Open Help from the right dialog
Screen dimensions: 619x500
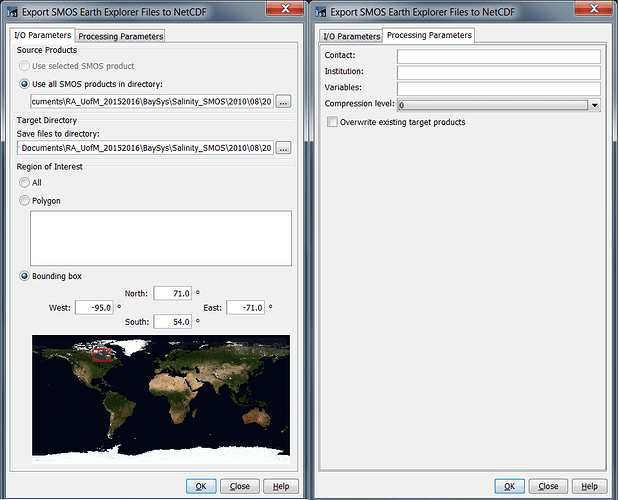[x=589, y=486]
